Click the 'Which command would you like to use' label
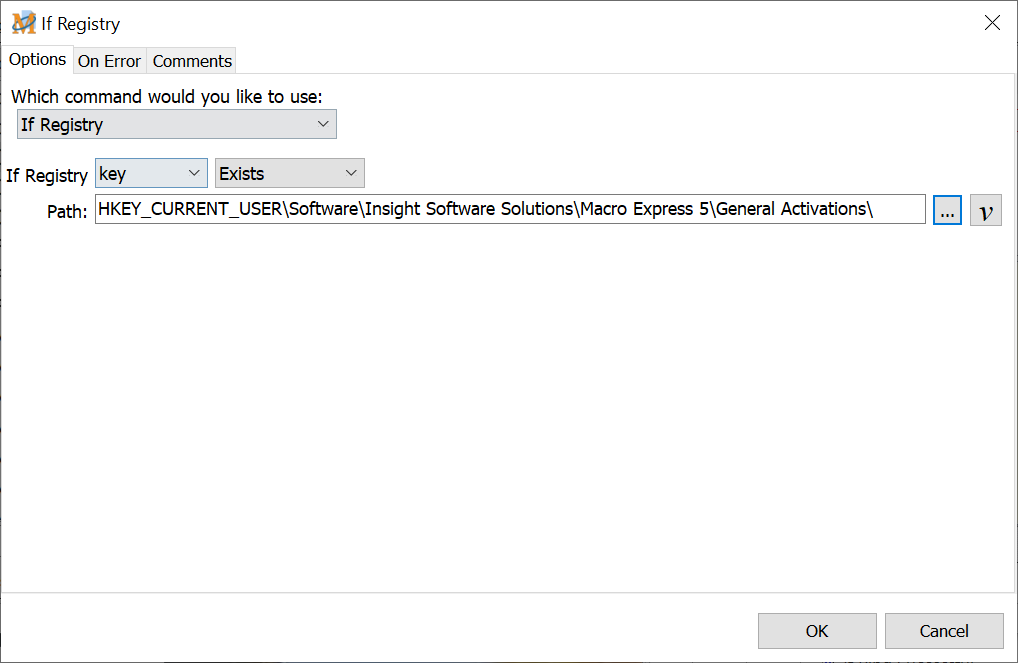This screenshot has height=663, width=1018. click(167, 97)
